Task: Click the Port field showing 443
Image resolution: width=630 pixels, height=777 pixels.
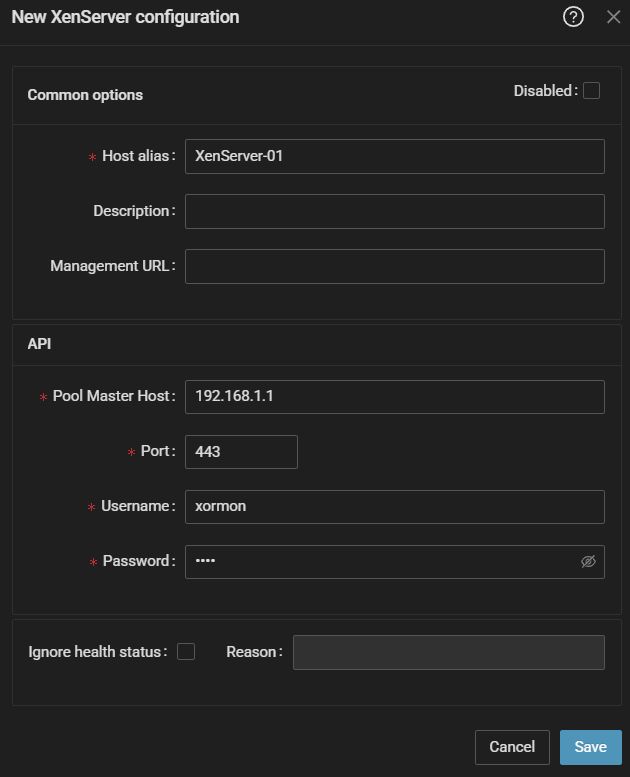Action: [241, 452]
